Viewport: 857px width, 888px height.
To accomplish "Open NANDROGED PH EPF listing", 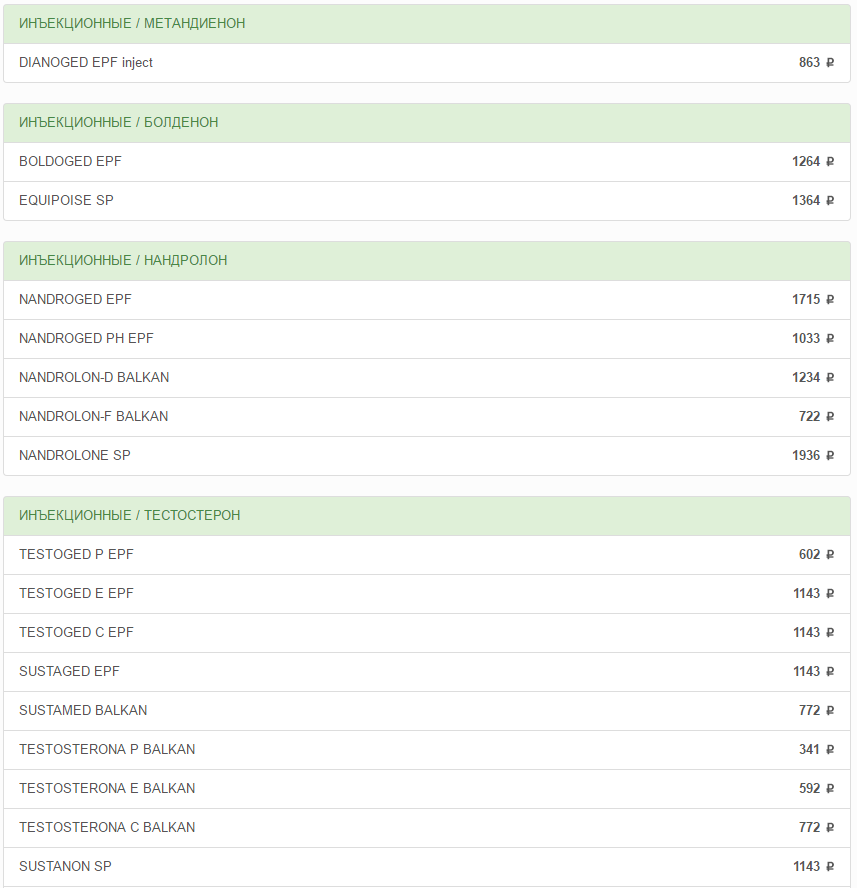I will (86, 339).
